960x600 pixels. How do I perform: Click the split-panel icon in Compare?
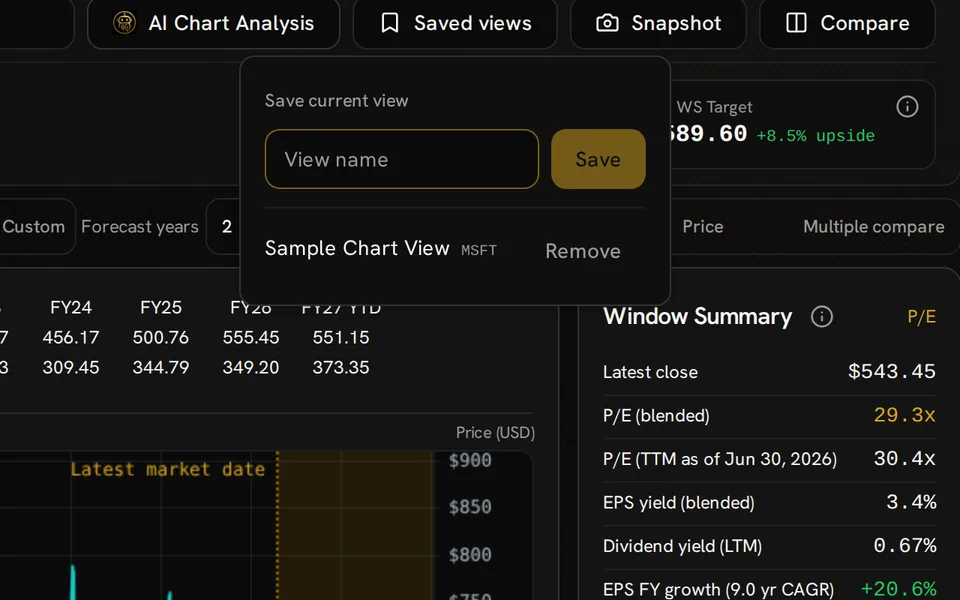coord(796,23)
